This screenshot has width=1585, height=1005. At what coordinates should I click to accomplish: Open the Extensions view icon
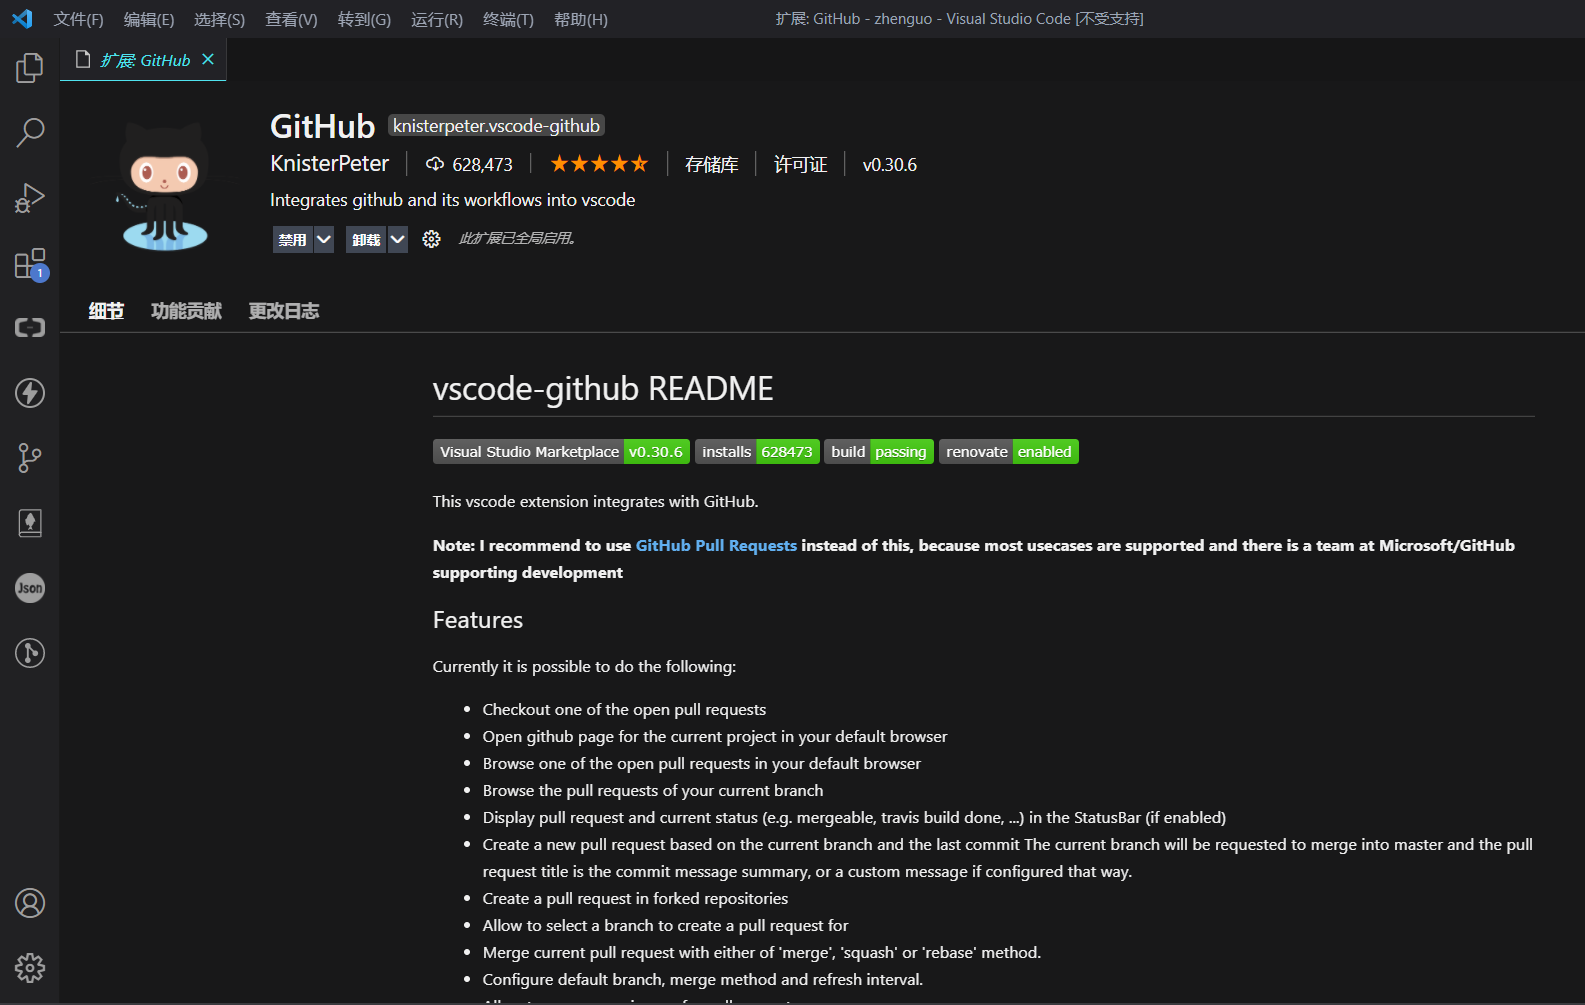coord(30,263)
